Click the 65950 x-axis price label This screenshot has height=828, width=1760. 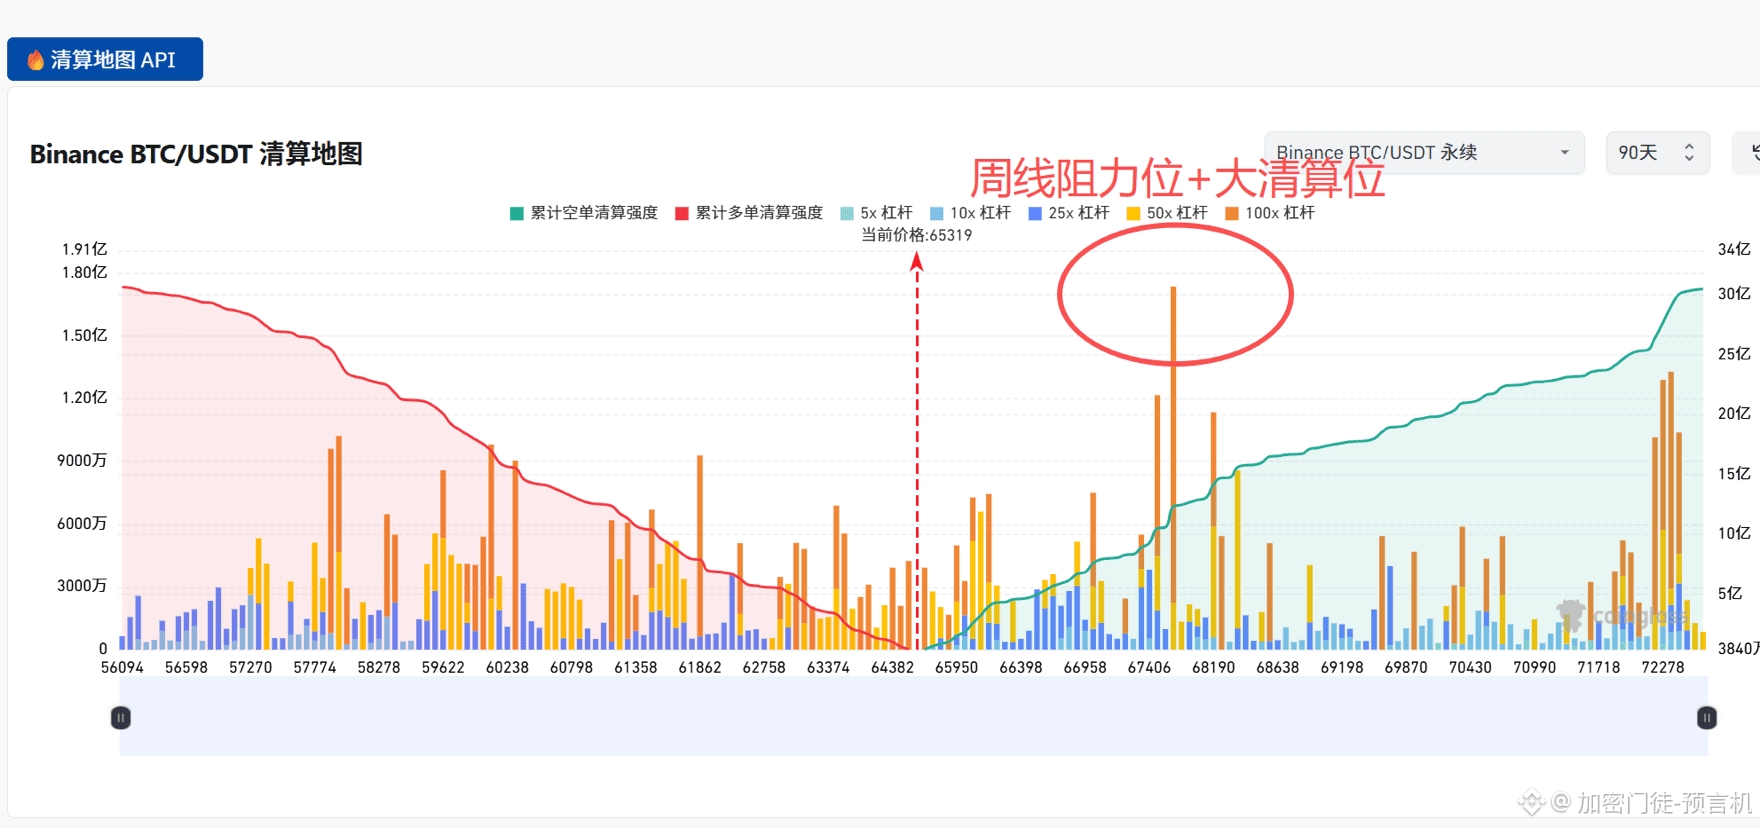pos(956,667)
